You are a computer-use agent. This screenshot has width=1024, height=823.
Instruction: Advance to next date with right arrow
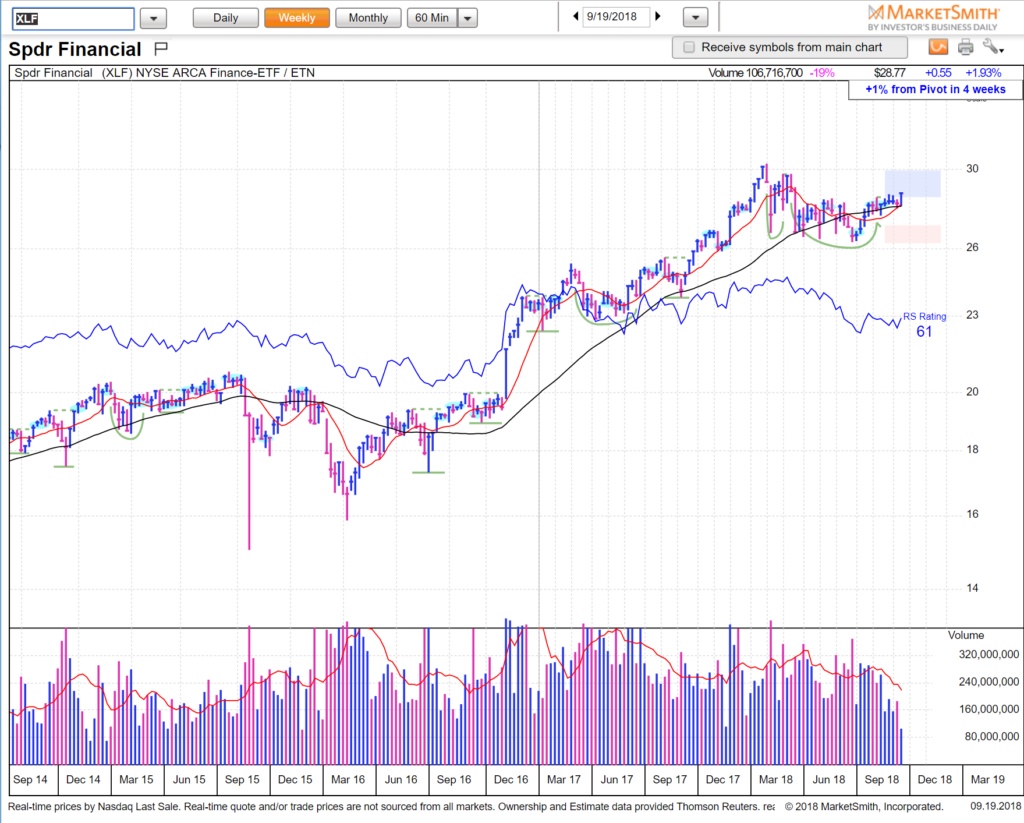pyautogui.click(x=658, y=17)
